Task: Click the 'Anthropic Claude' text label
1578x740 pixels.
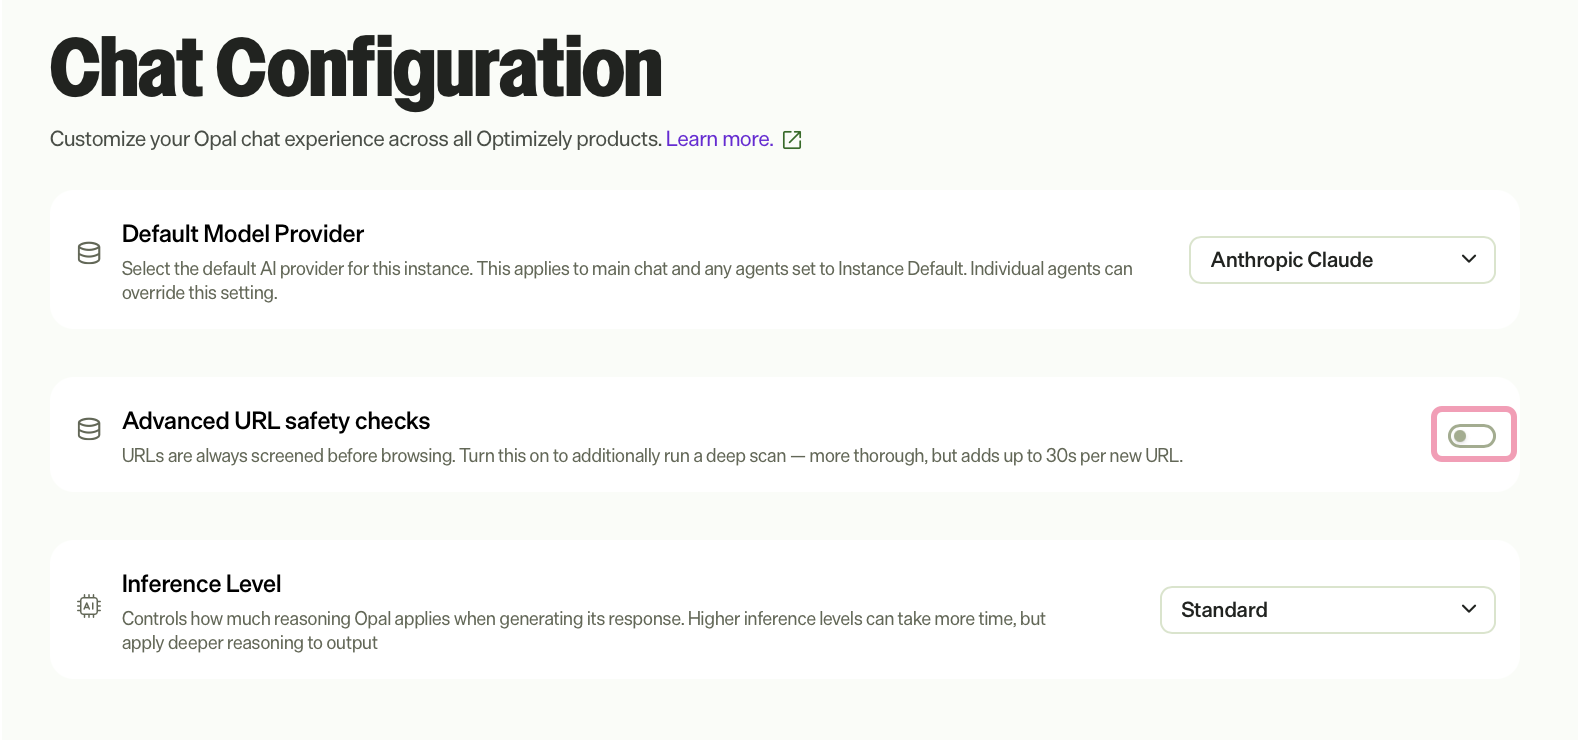Action: (1292, 260)
